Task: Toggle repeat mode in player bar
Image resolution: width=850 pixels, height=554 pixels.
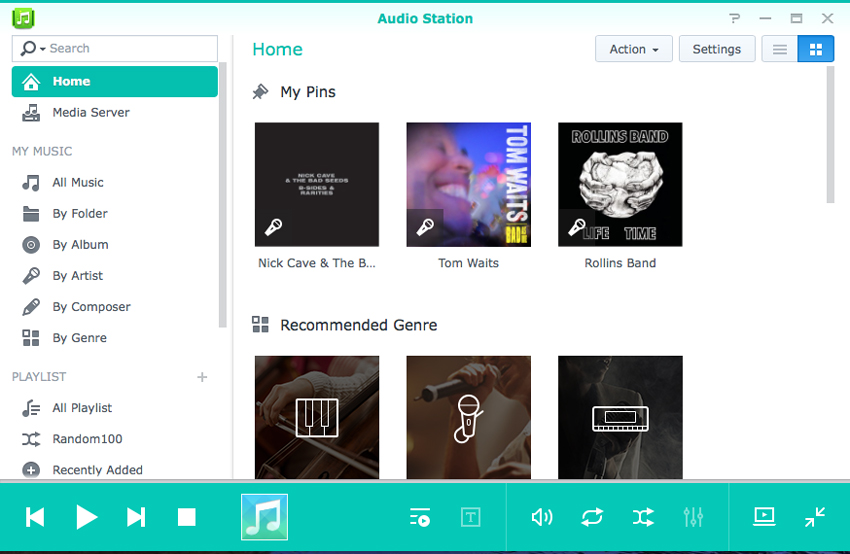Action: pos(592,517)
